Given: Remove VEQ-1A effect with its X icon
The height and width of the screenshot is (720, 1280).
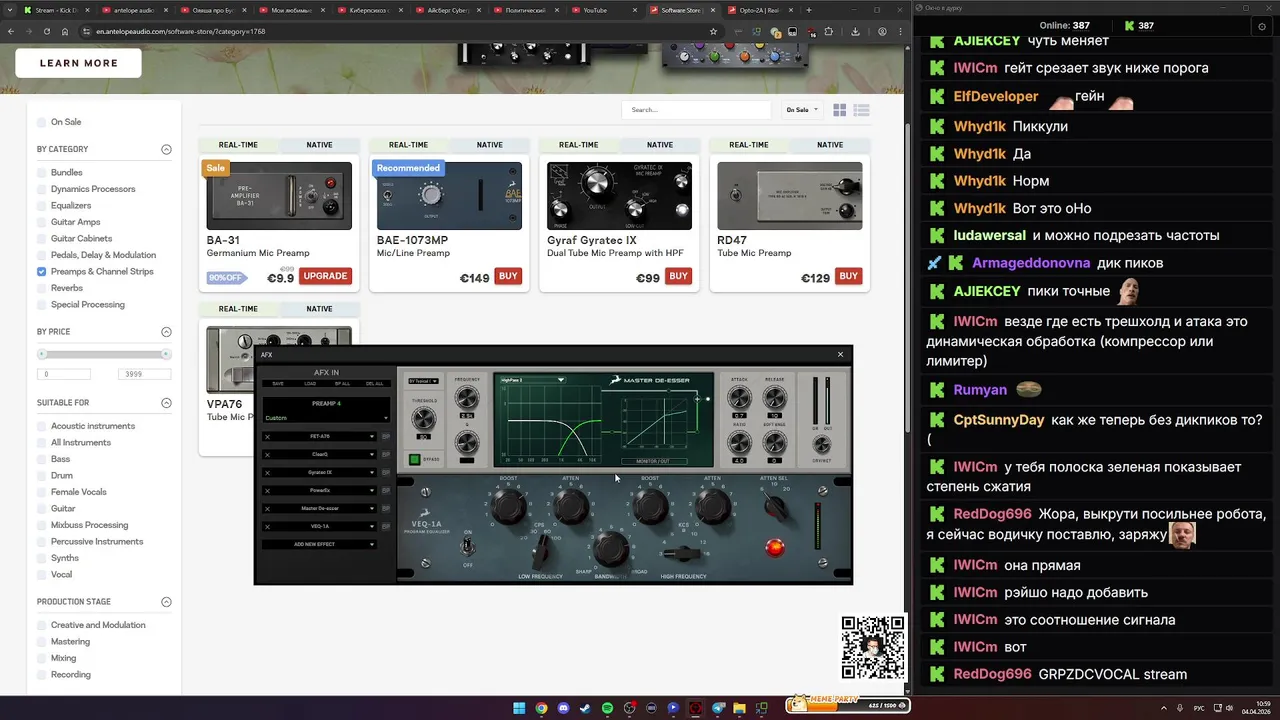Looking at the screenshot, I should coord(267,527).
